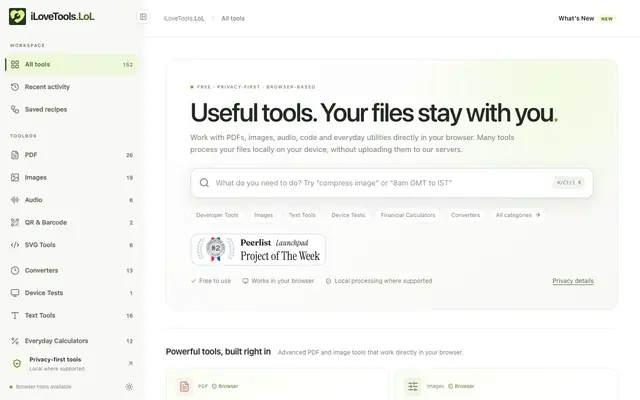The height and width of the screenshot is (400, 640).
Task: Click the 'Browser tools available' status text
Action: click(44, 387)
